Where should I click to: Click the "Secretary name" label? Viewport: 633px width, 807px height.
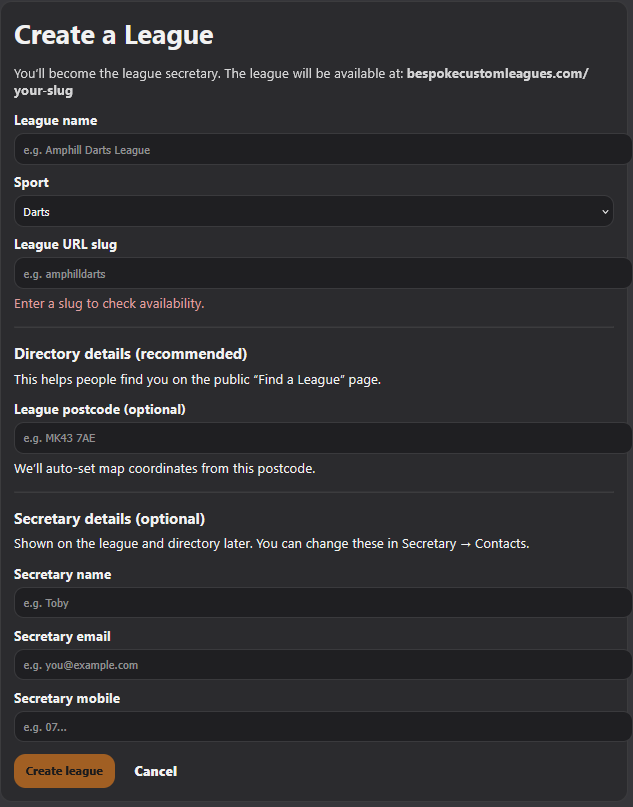63,575
